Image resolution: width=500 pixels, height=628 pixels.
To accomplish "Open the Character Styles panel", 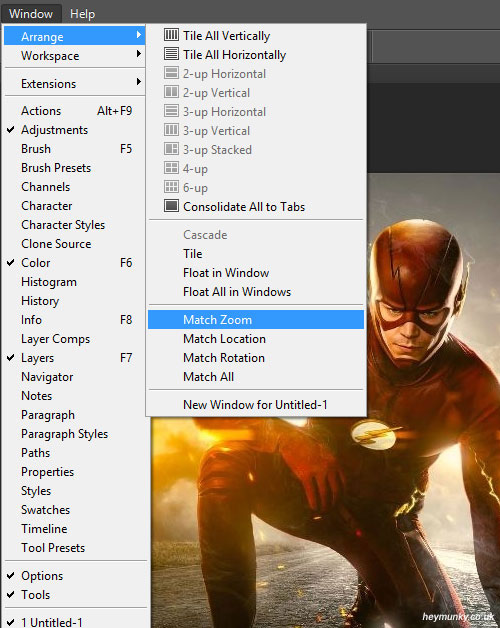I will point(75,225).
